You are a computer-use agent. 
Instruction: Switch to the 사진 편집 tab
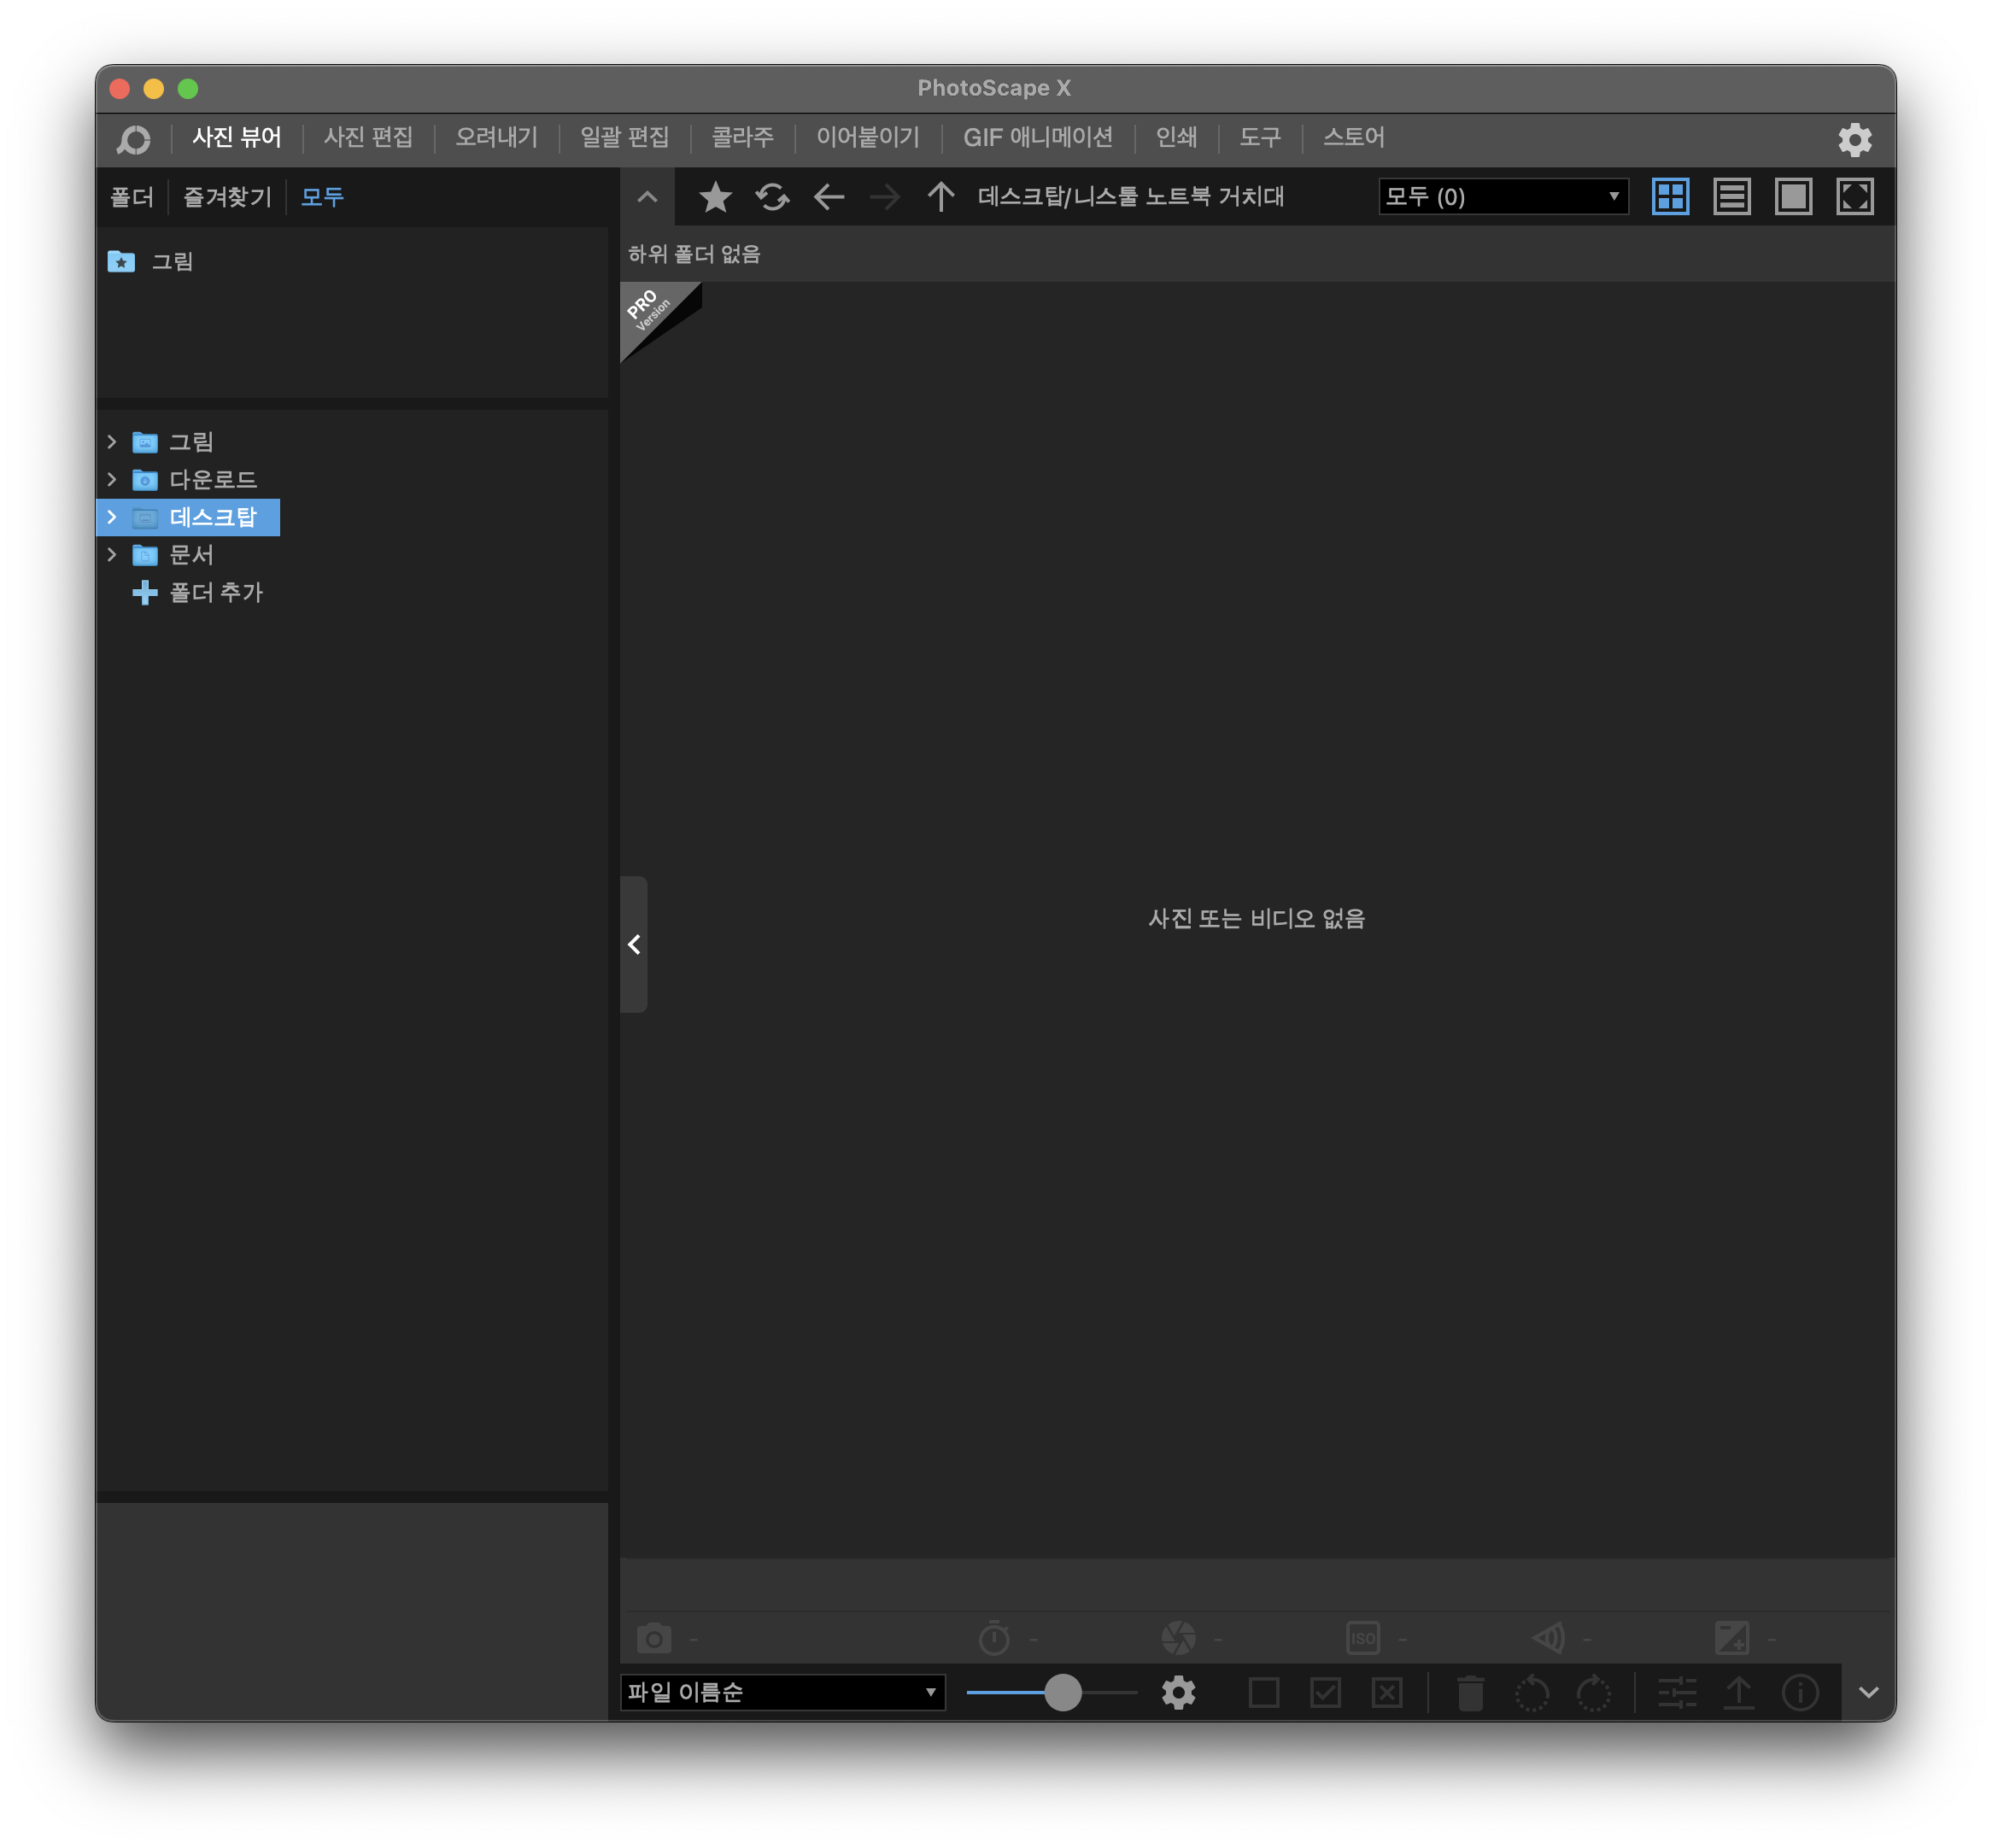pyautogui.click(x=368, y=138)
